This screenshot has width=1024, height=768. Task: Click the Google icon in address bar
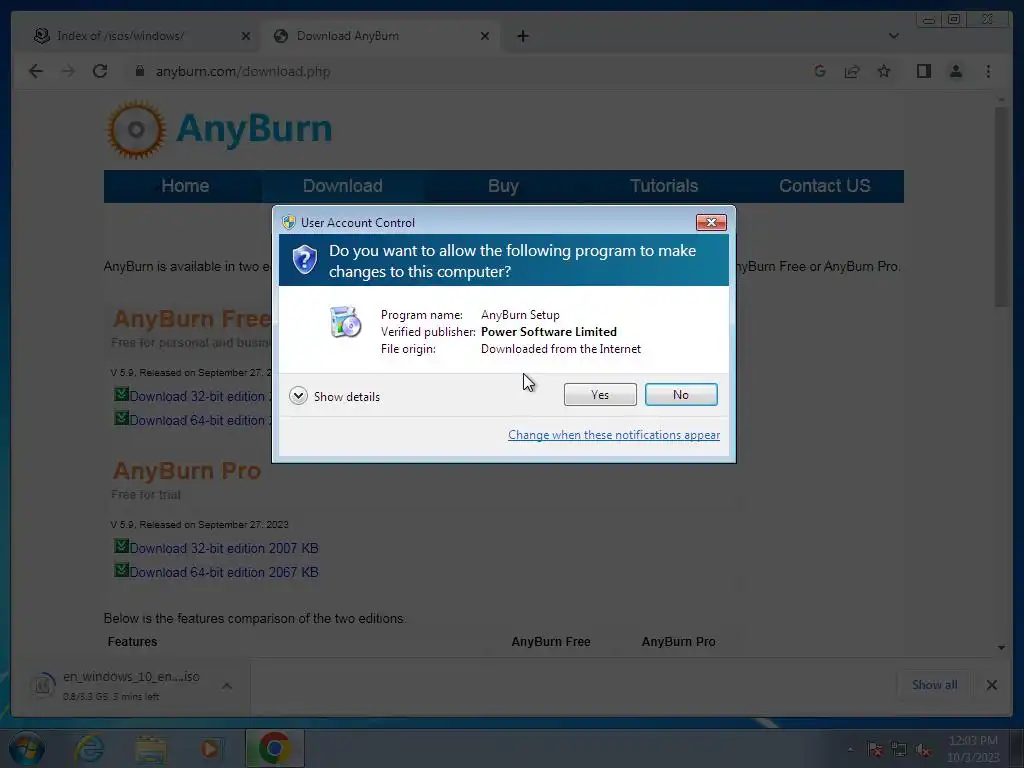click(820, 71)
